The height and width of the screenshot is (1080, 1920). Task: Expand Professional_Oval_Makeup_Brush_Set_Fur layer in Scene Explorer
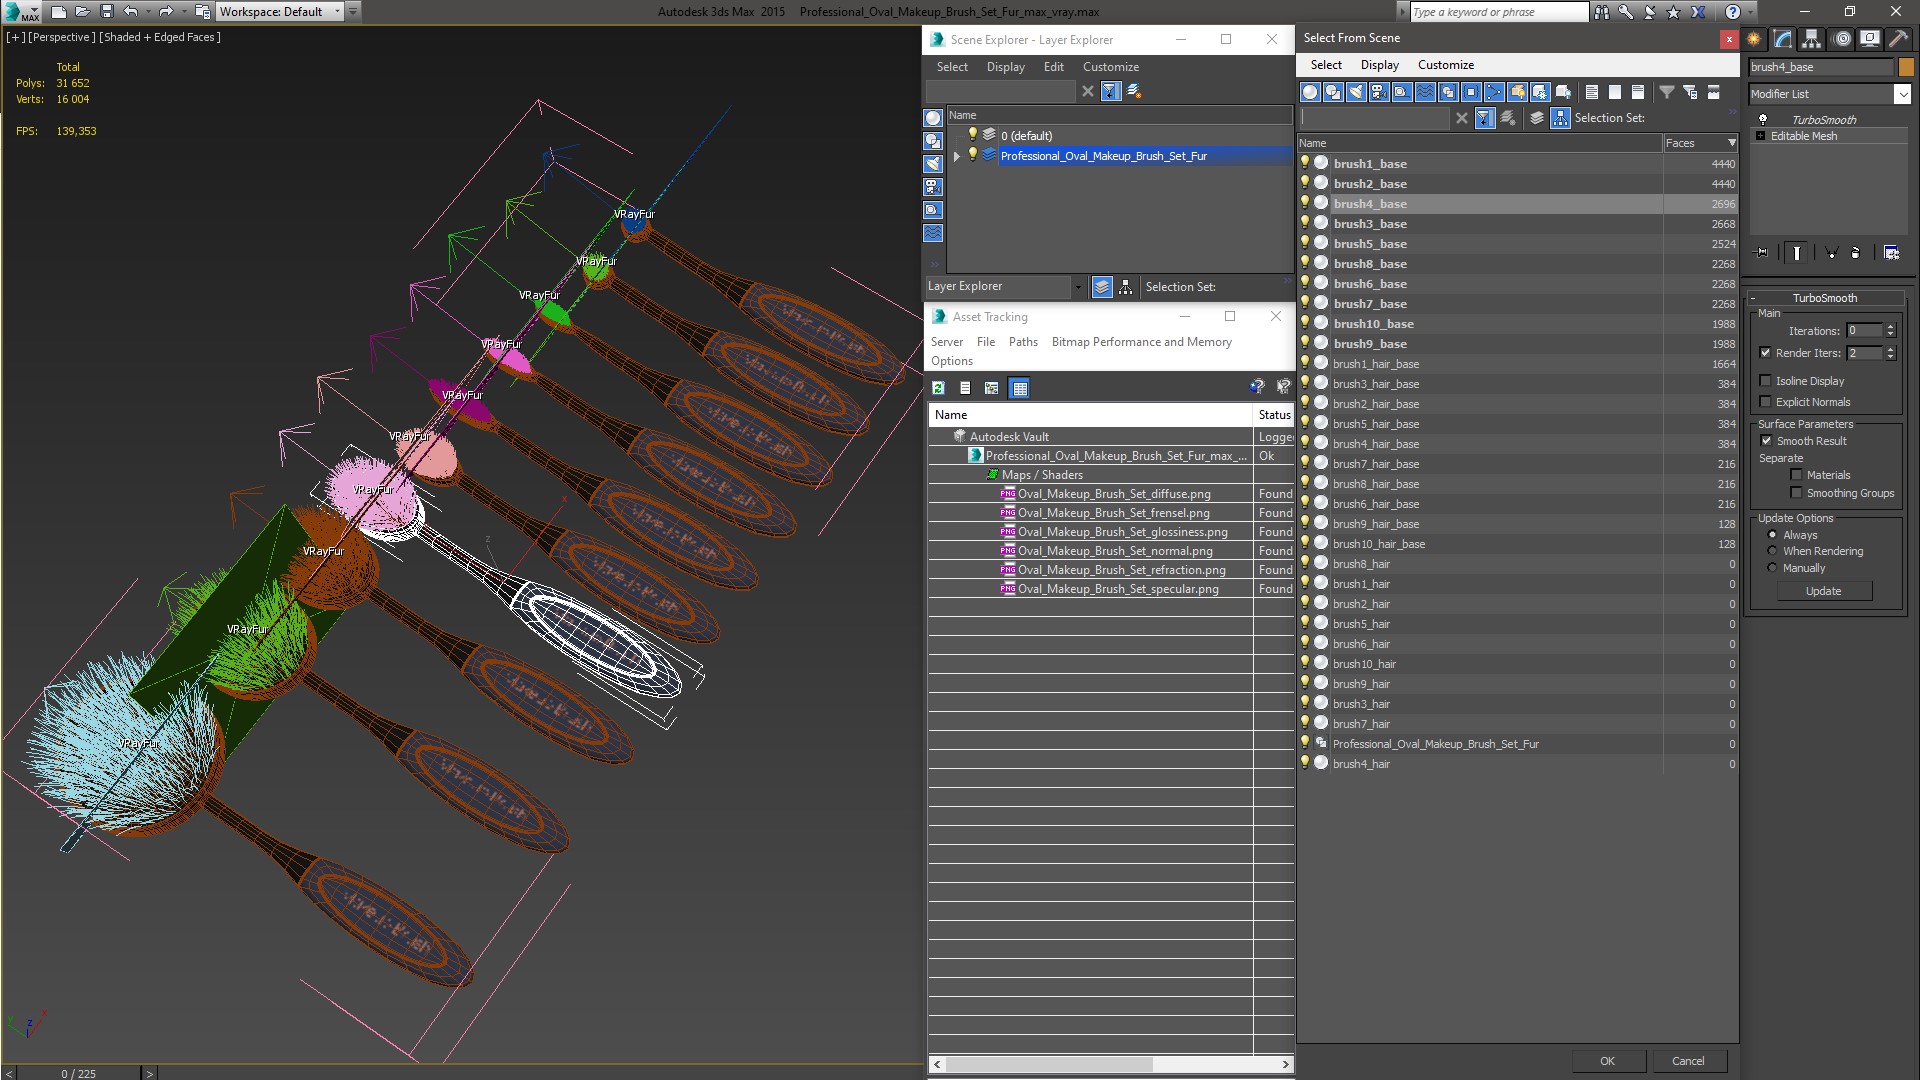pos(957,156)
